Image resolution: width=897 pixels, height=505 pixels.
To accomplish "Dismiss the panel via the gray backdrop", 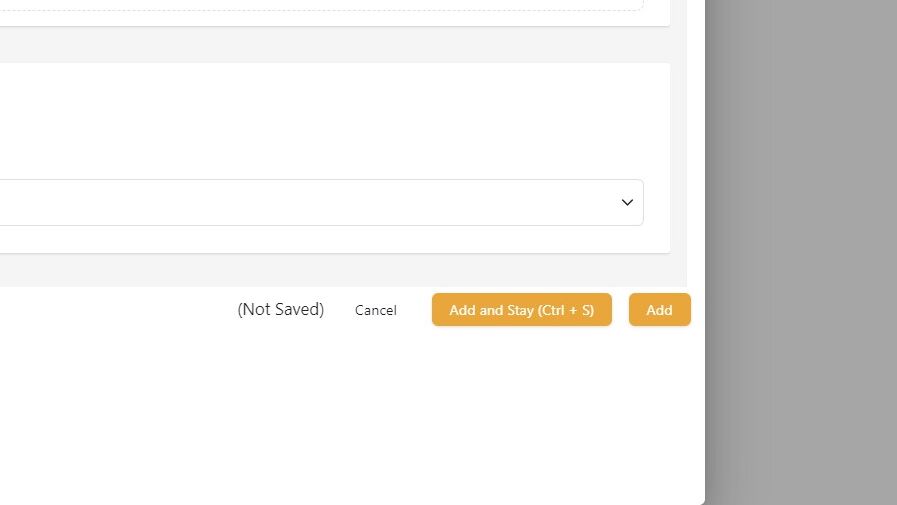I will [x=801, y=252].
